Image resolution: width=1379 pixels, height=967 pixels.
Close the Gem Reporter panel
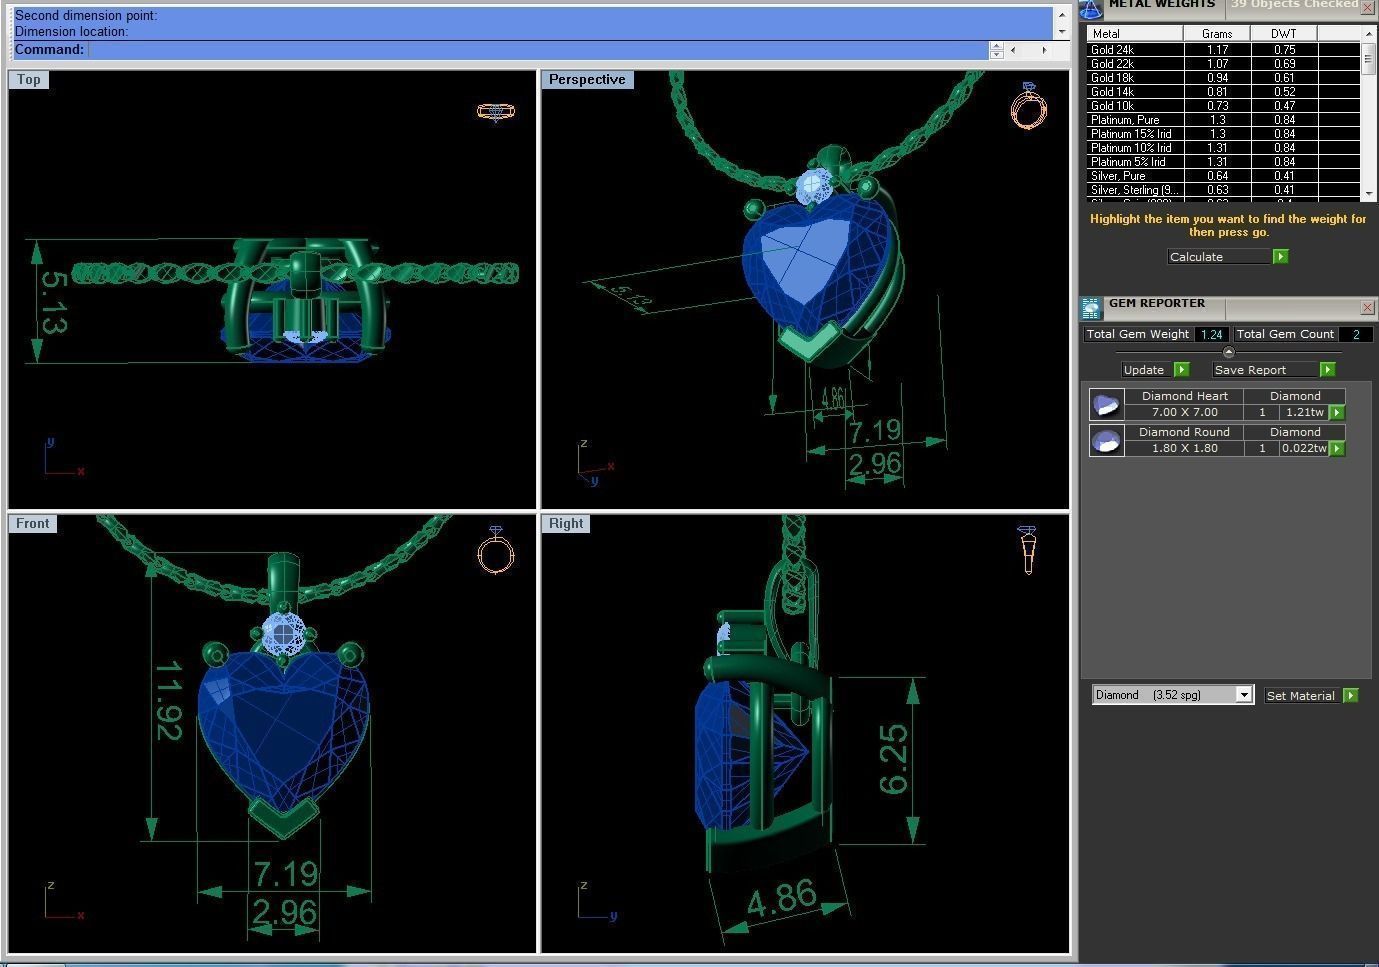[x=1367, y=307]
